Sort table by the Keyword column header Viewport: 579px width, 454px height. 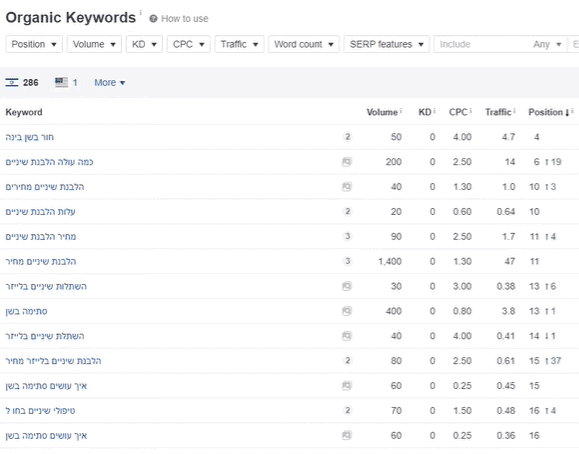tap(24, 112)
